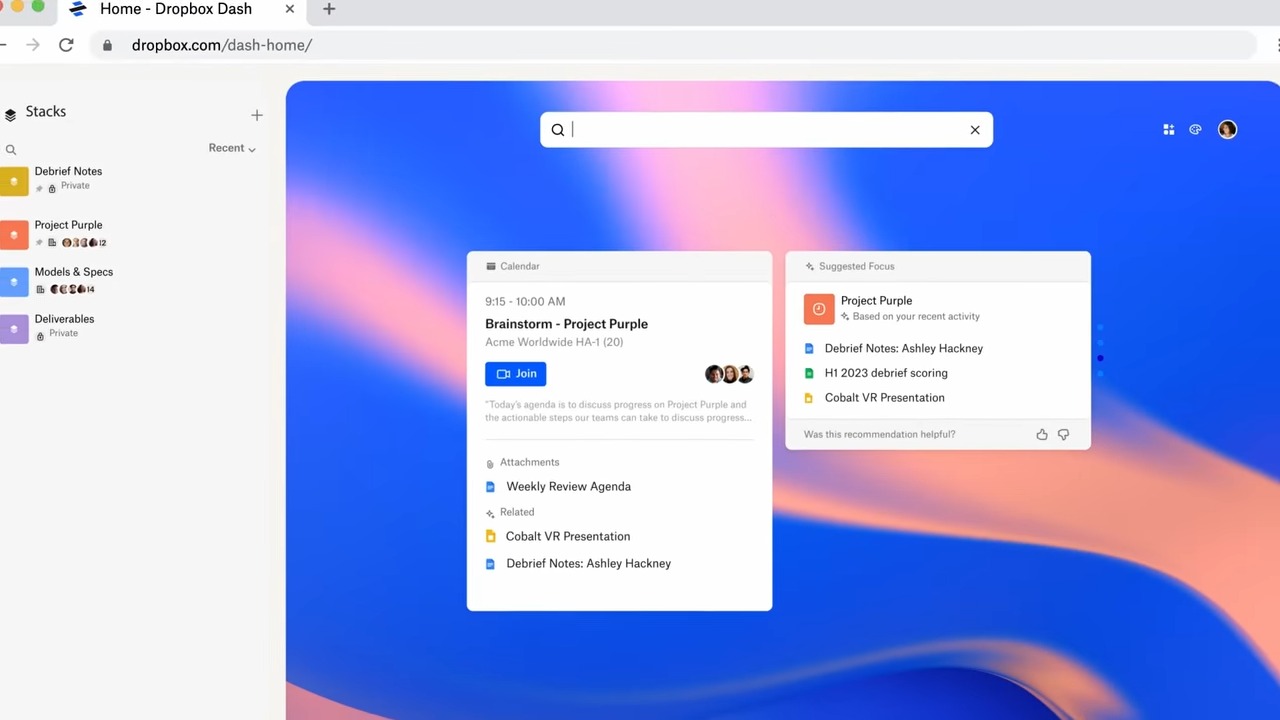Viewport: 1280px width, 720px height.
Task: Click the lock icon beside Debrief Notes
Action: point(51,187)
